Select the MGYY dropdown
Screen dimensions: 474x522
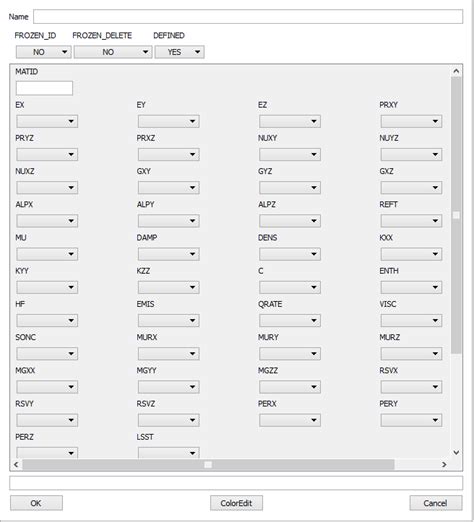point(169,387)
